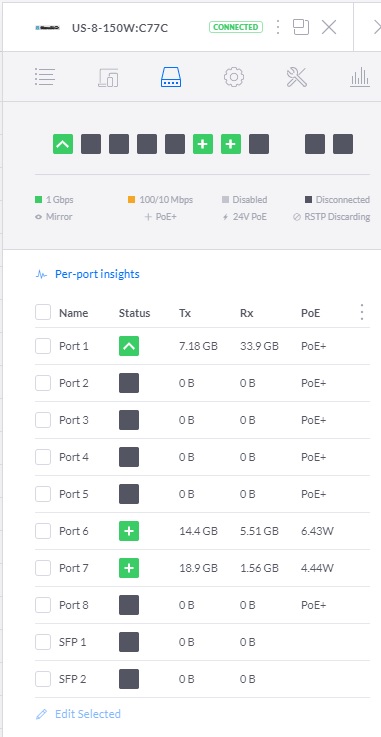The height and width of the screenshot is (737, 381).
Task: Expand the panel with right chevron arrow
Action: (377, 27)
